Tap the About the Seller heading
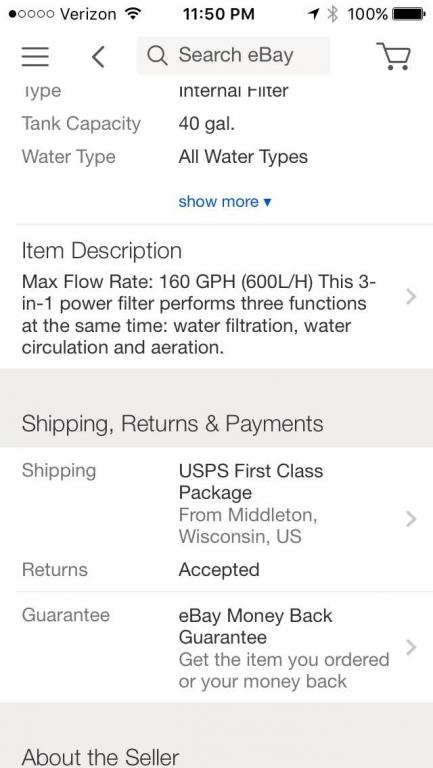 (x=100, y=757)
